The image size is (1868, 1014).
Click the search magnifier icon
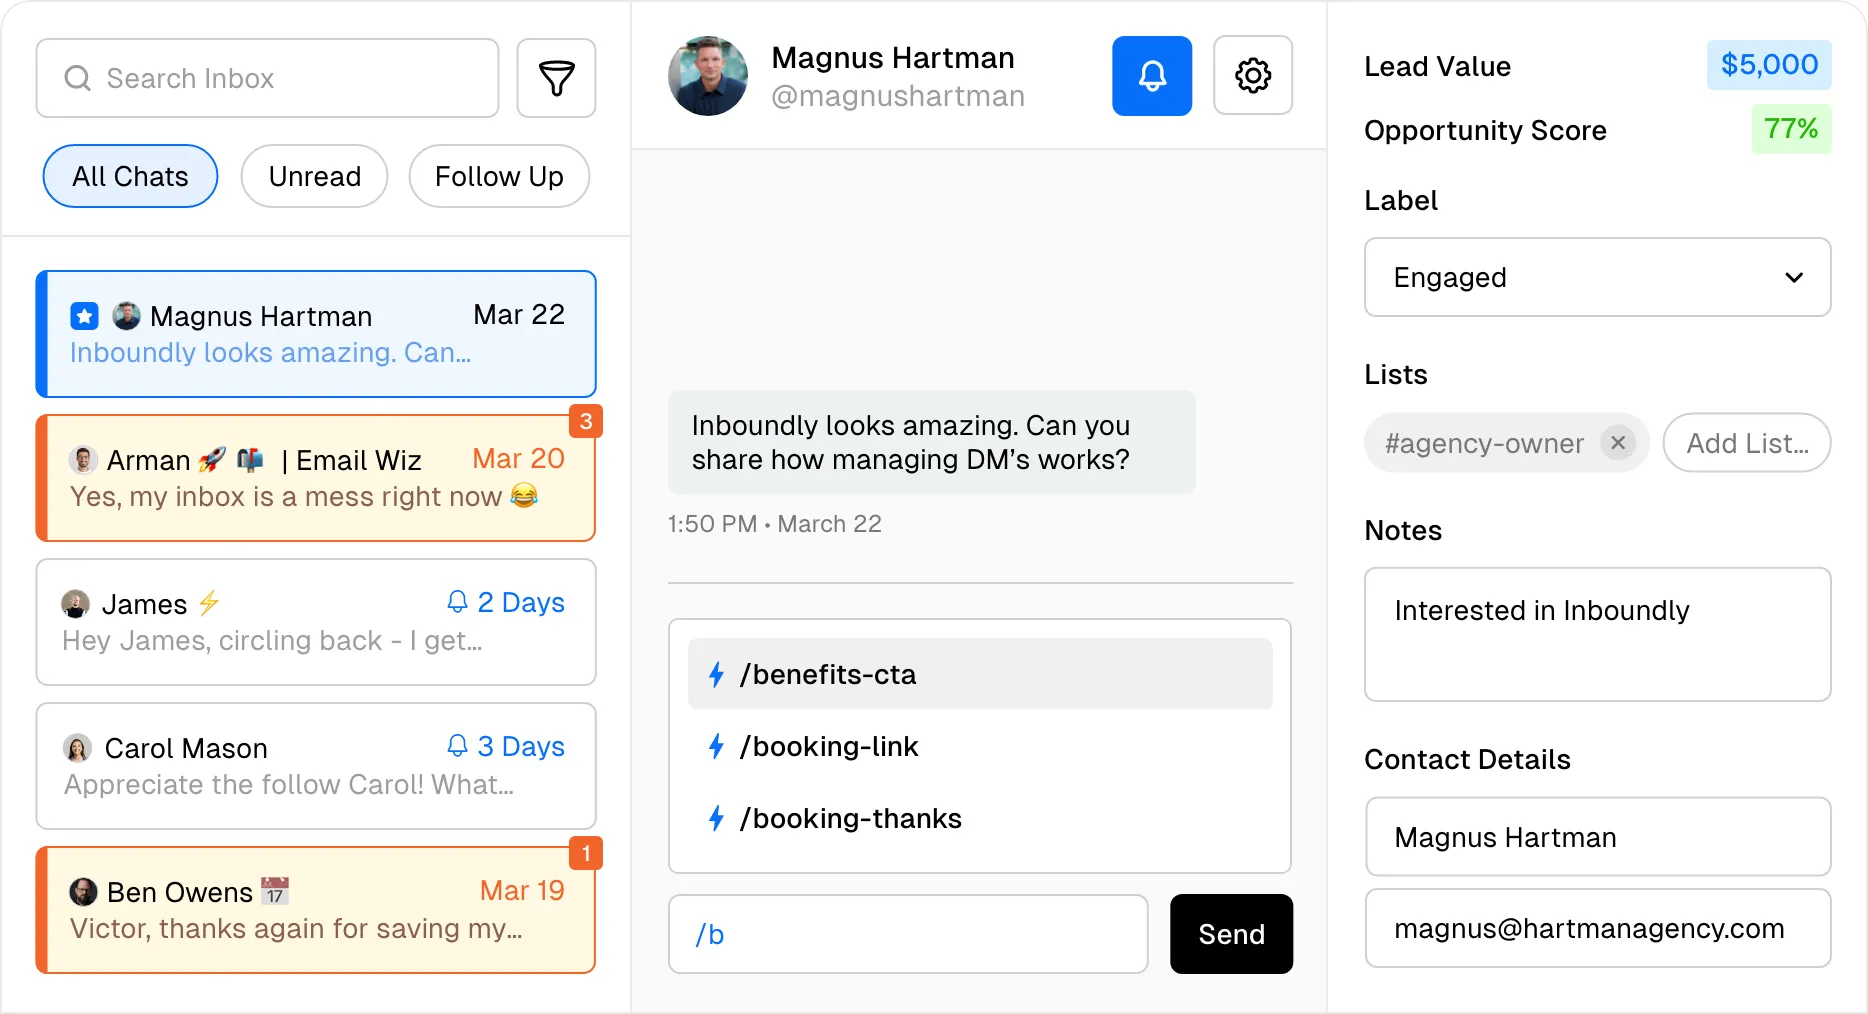[x=77, y=78]
